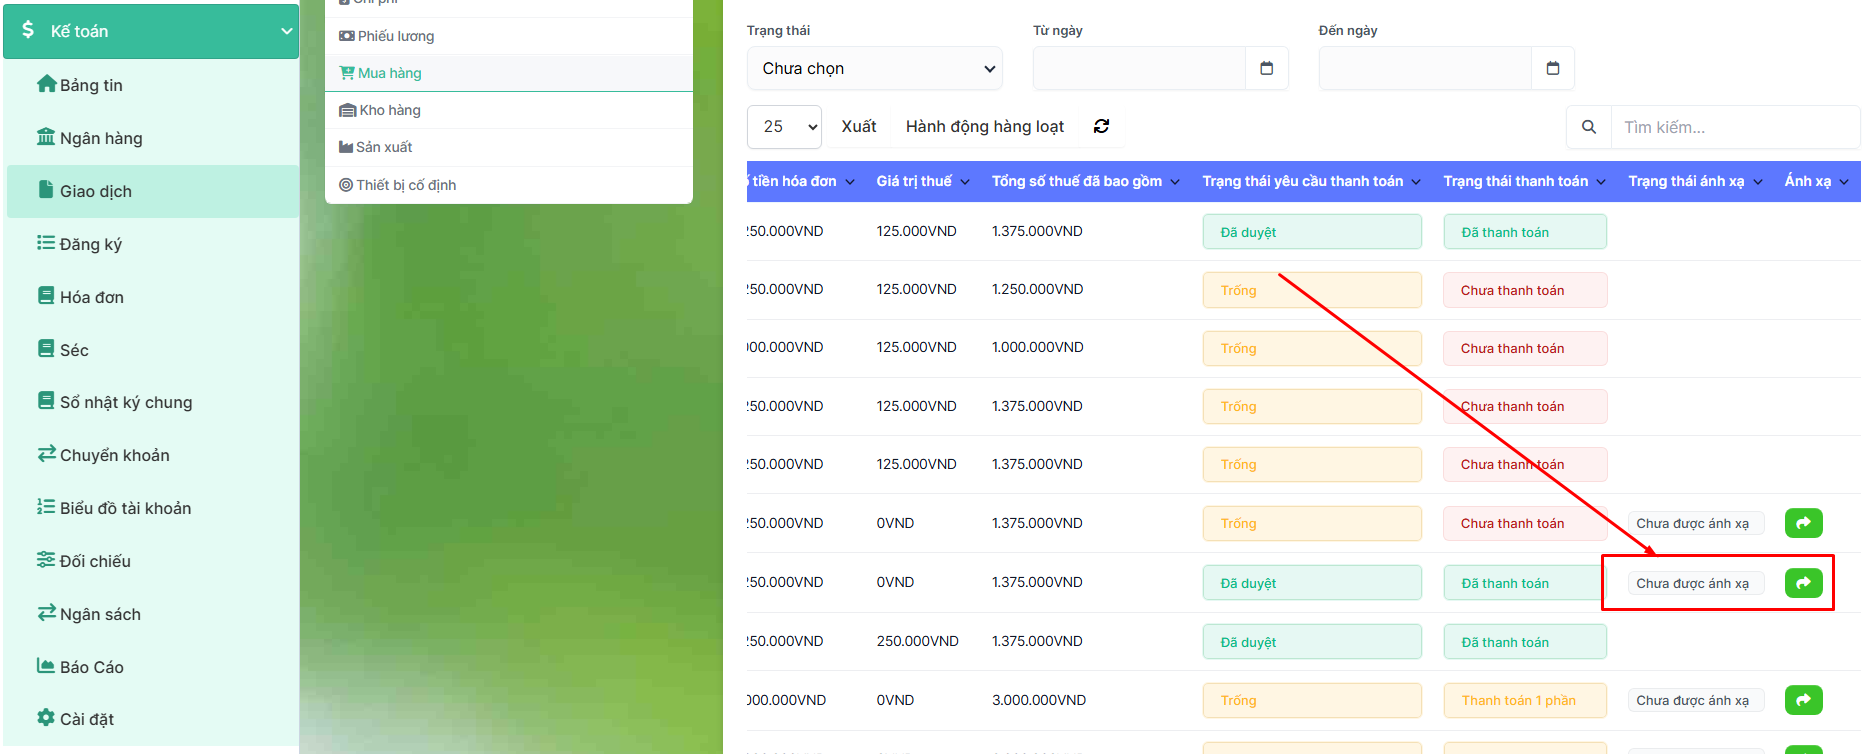
Task: Open Bảng tin from the sidebar
Action: pyautogui.click(x=91, y=85)
